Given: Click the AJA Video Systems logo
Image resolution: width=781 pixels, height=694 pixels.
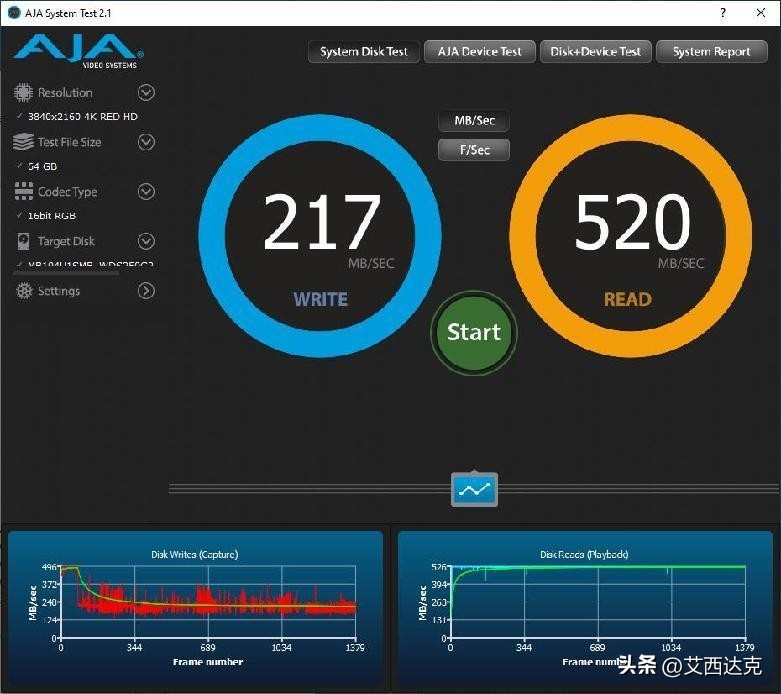Looking at the screenshot, I should coord(78,52).
